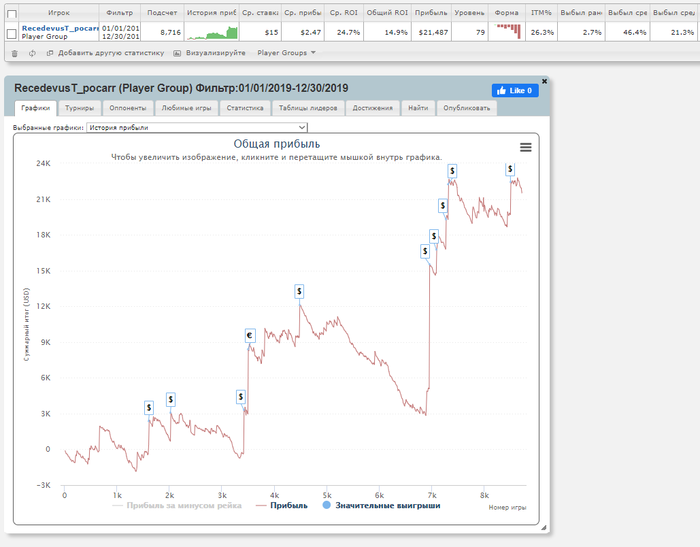
Task: Sort by the Уровень column header
Action: tap(469, 13)
